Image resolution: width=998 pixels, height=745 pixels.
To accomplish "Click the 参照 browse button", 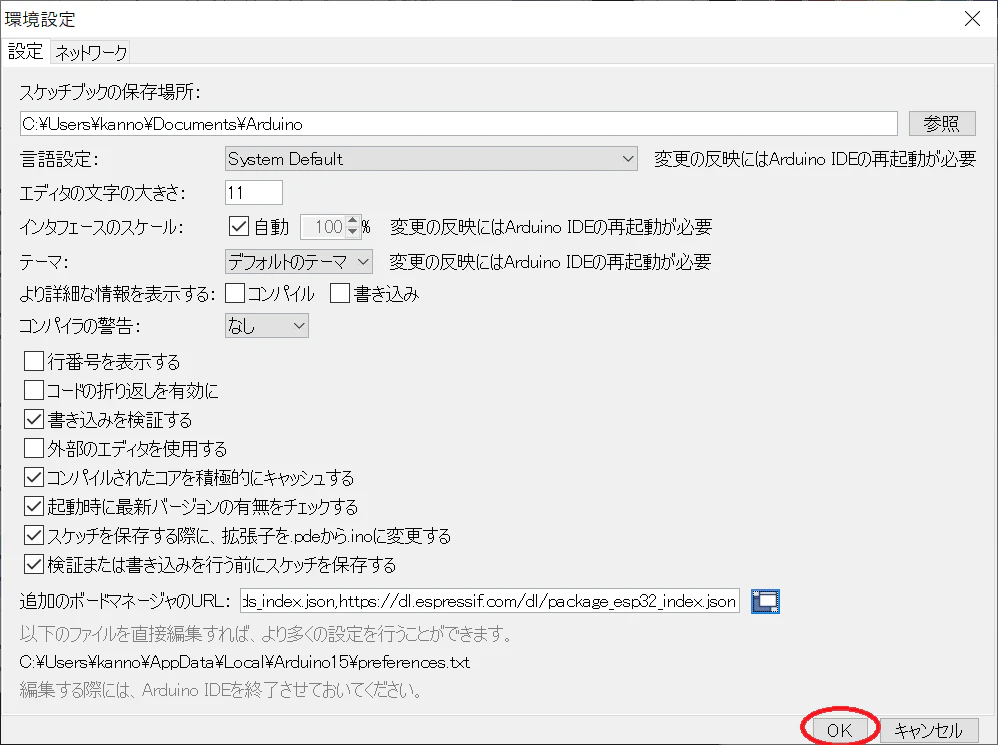I will pos(941,123).
